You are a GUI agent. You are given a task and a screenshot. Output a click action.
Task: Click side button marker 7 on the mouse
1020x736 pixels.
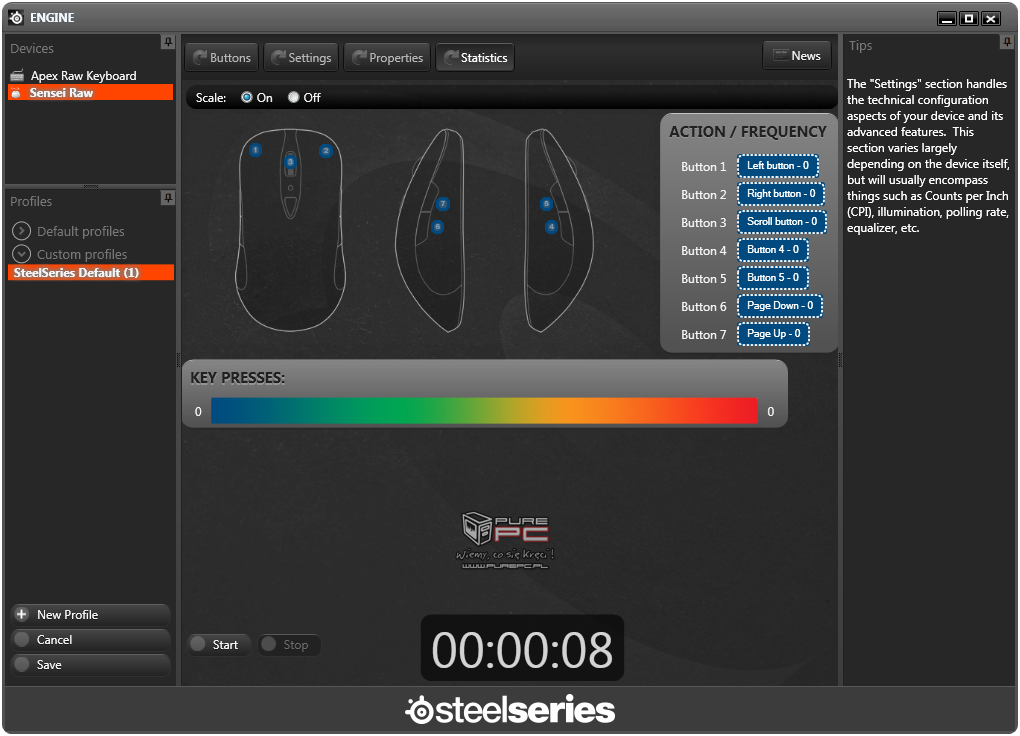443,204
